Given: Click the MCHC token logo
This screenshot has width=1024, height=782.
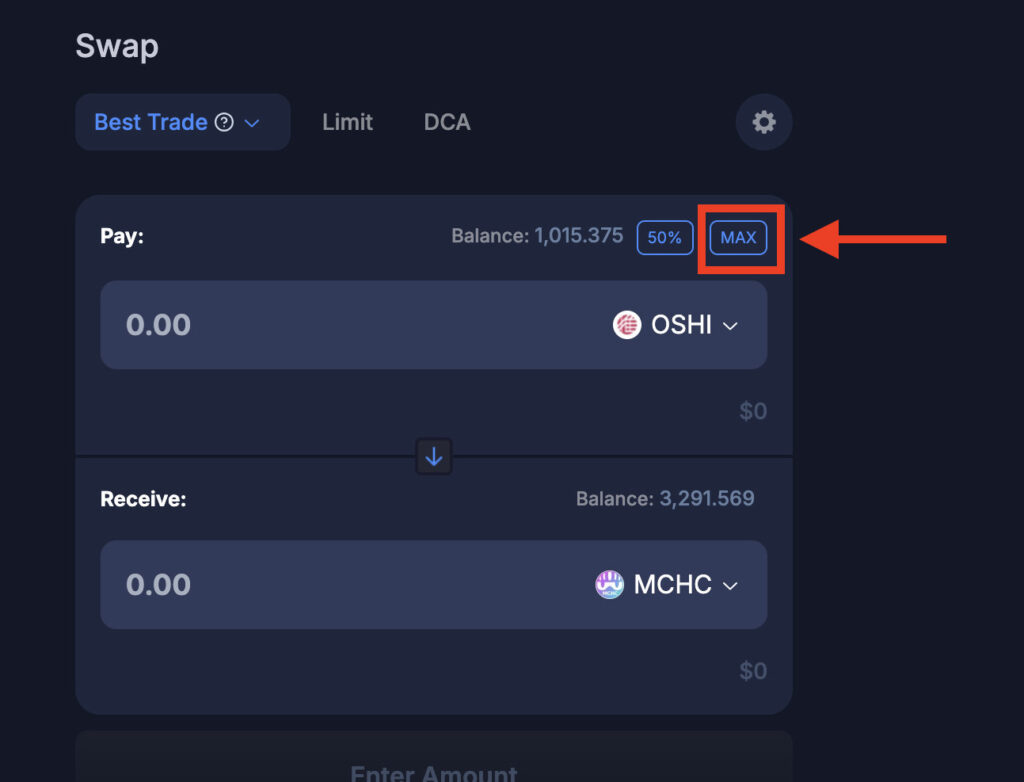Looking at the screenshot, I should pos(609,584).
